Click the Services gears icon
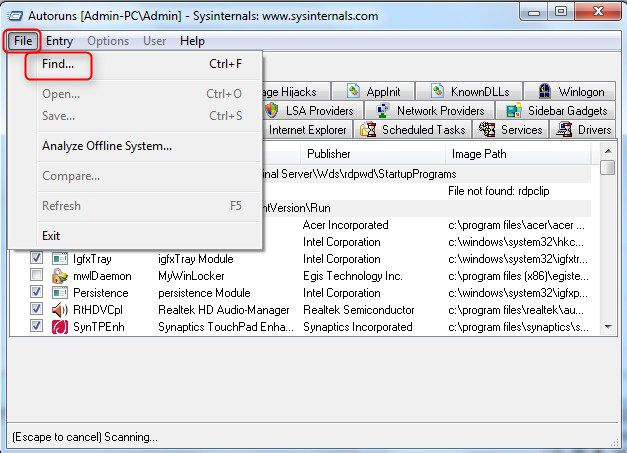 point(487,130)
